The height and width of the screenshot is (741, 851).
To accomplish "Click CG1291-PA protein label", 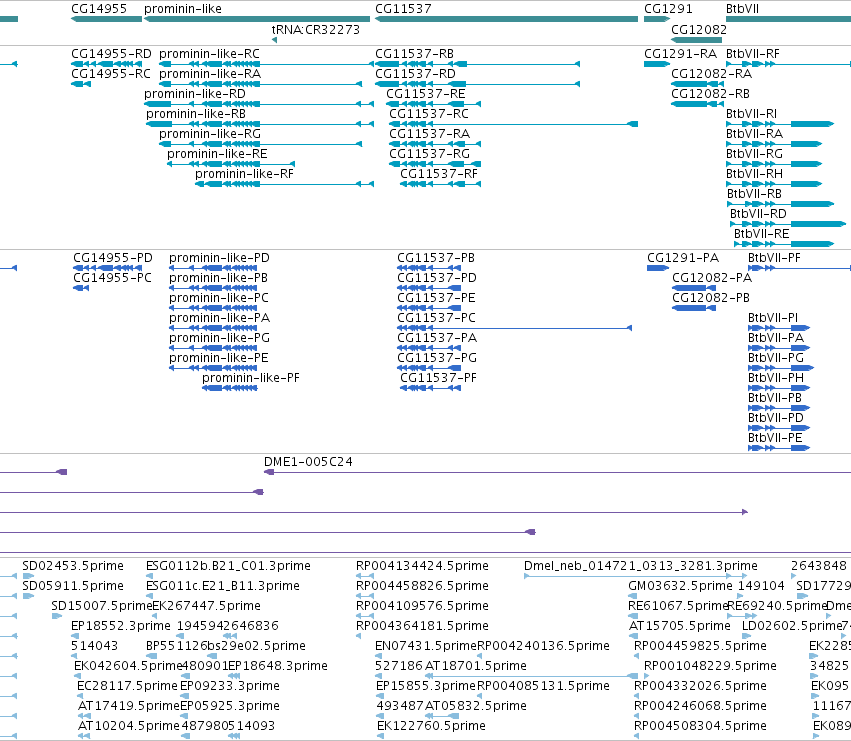I will point(683,258).
